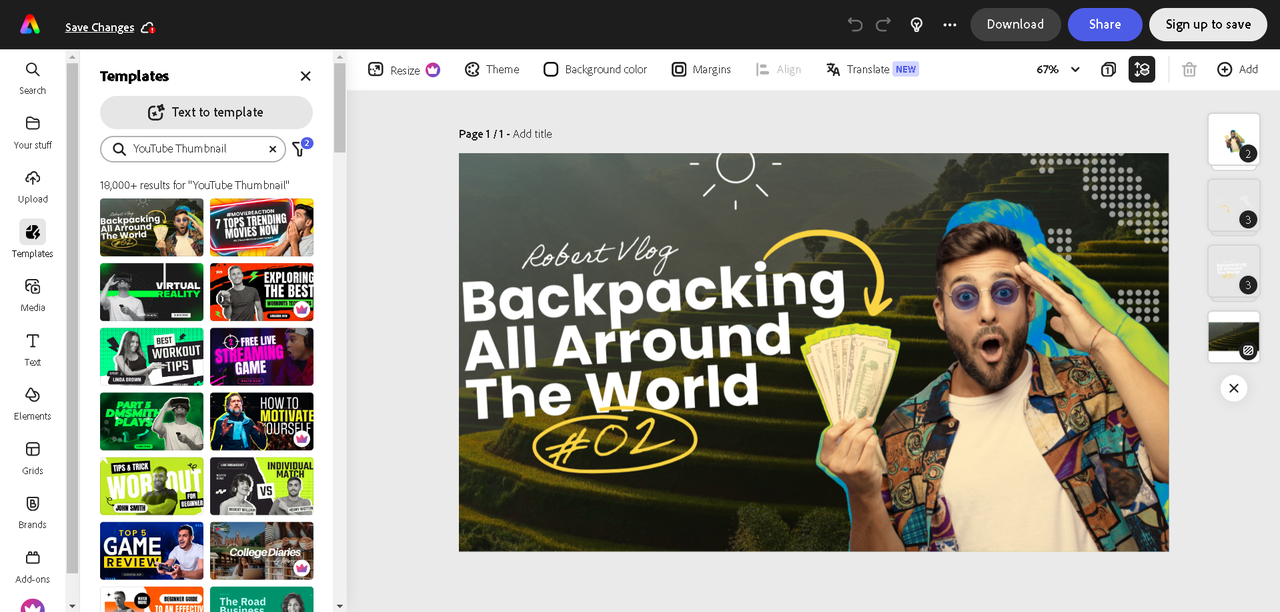Select Backpacking All Around The World template
The image size is (1280, 612).
[152, 227]
